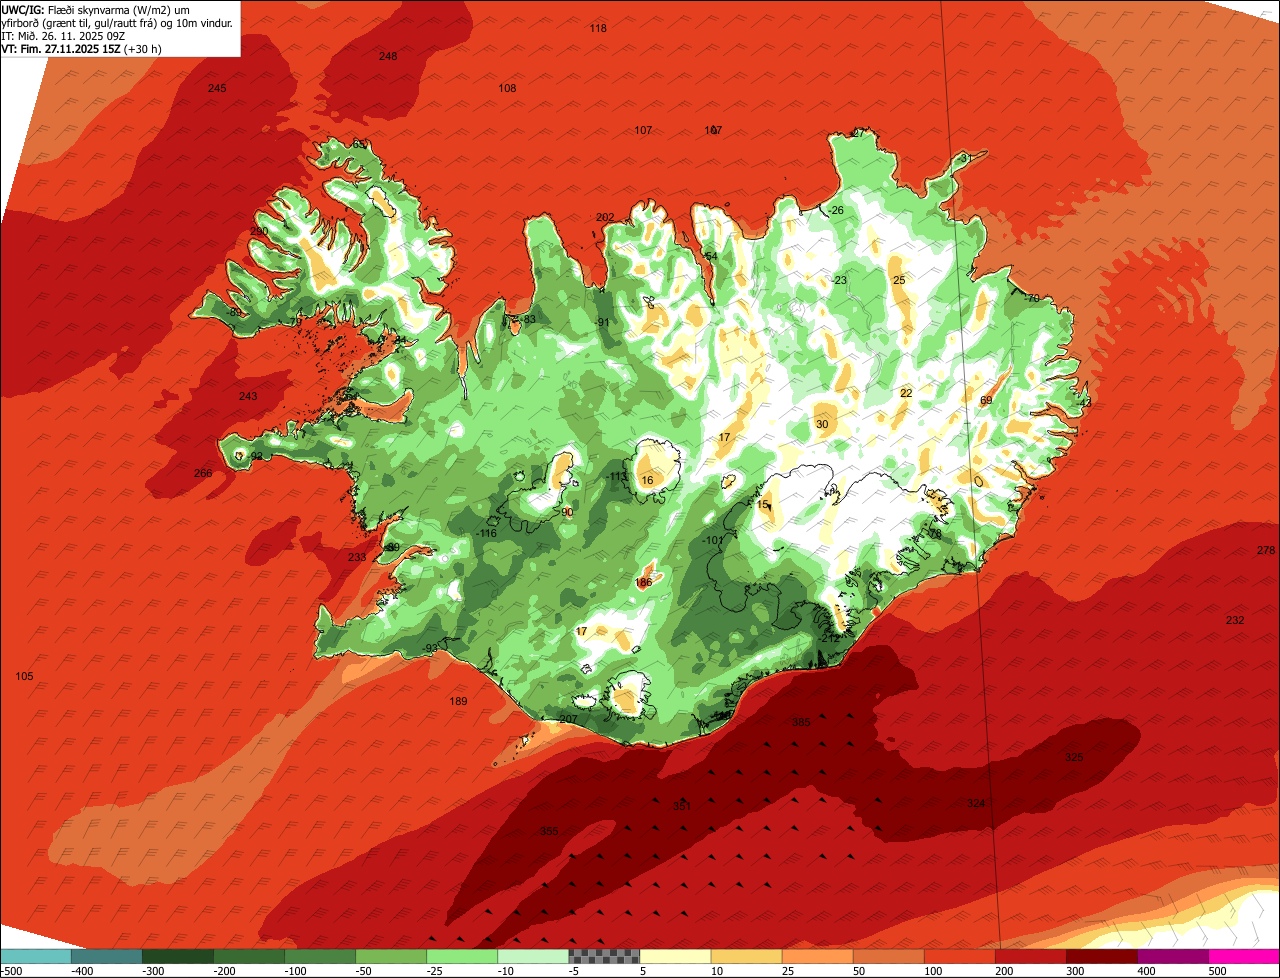Click the legend swatch between -50 and -25

pyautogui.click(x=391, y=956)
